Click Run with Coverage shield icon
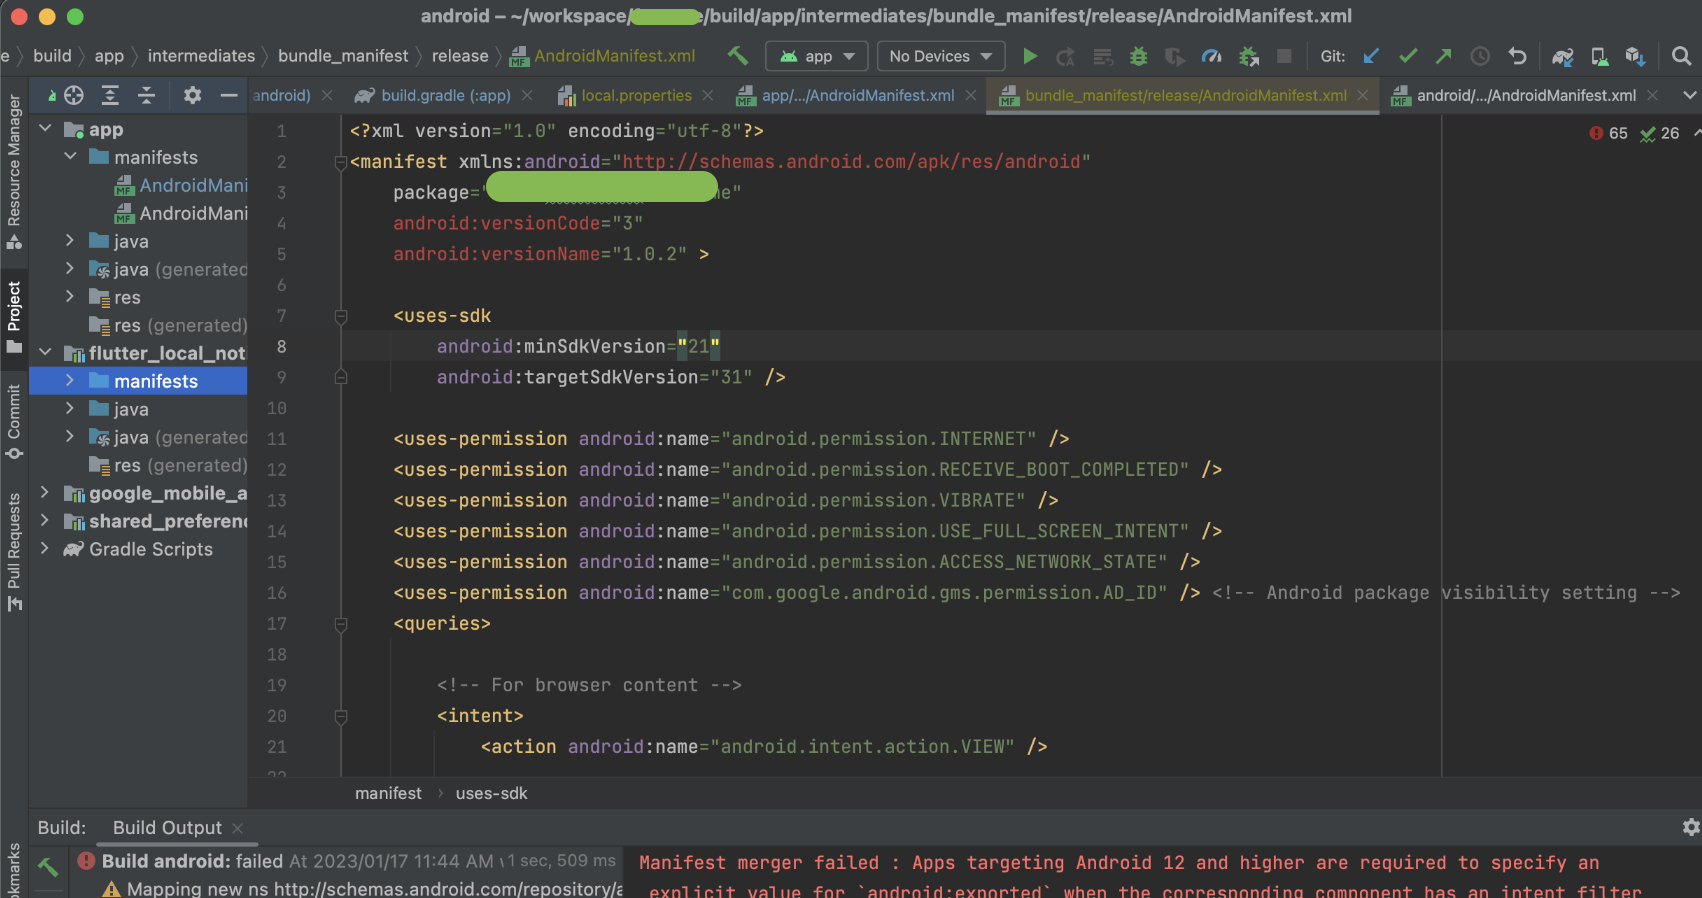 (1175, 56)
